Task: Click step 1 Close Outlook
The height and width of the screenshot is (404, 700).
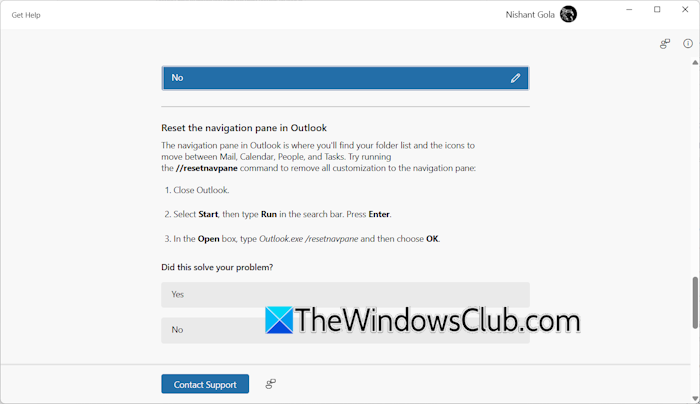Action: coord(201,190)
